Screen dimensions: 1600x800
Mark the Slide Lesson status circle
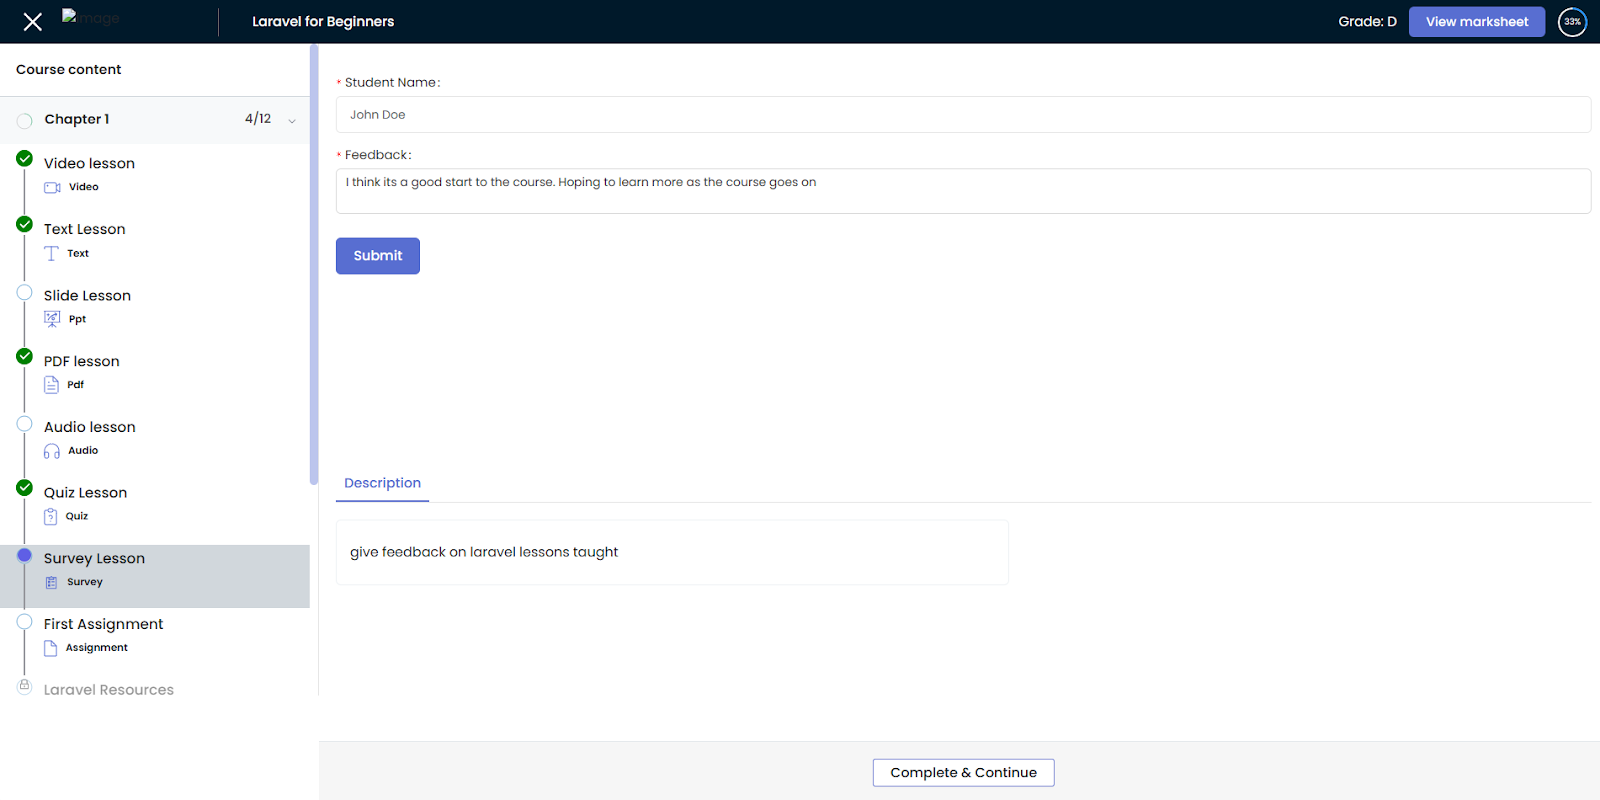click(x=25, y=292)
